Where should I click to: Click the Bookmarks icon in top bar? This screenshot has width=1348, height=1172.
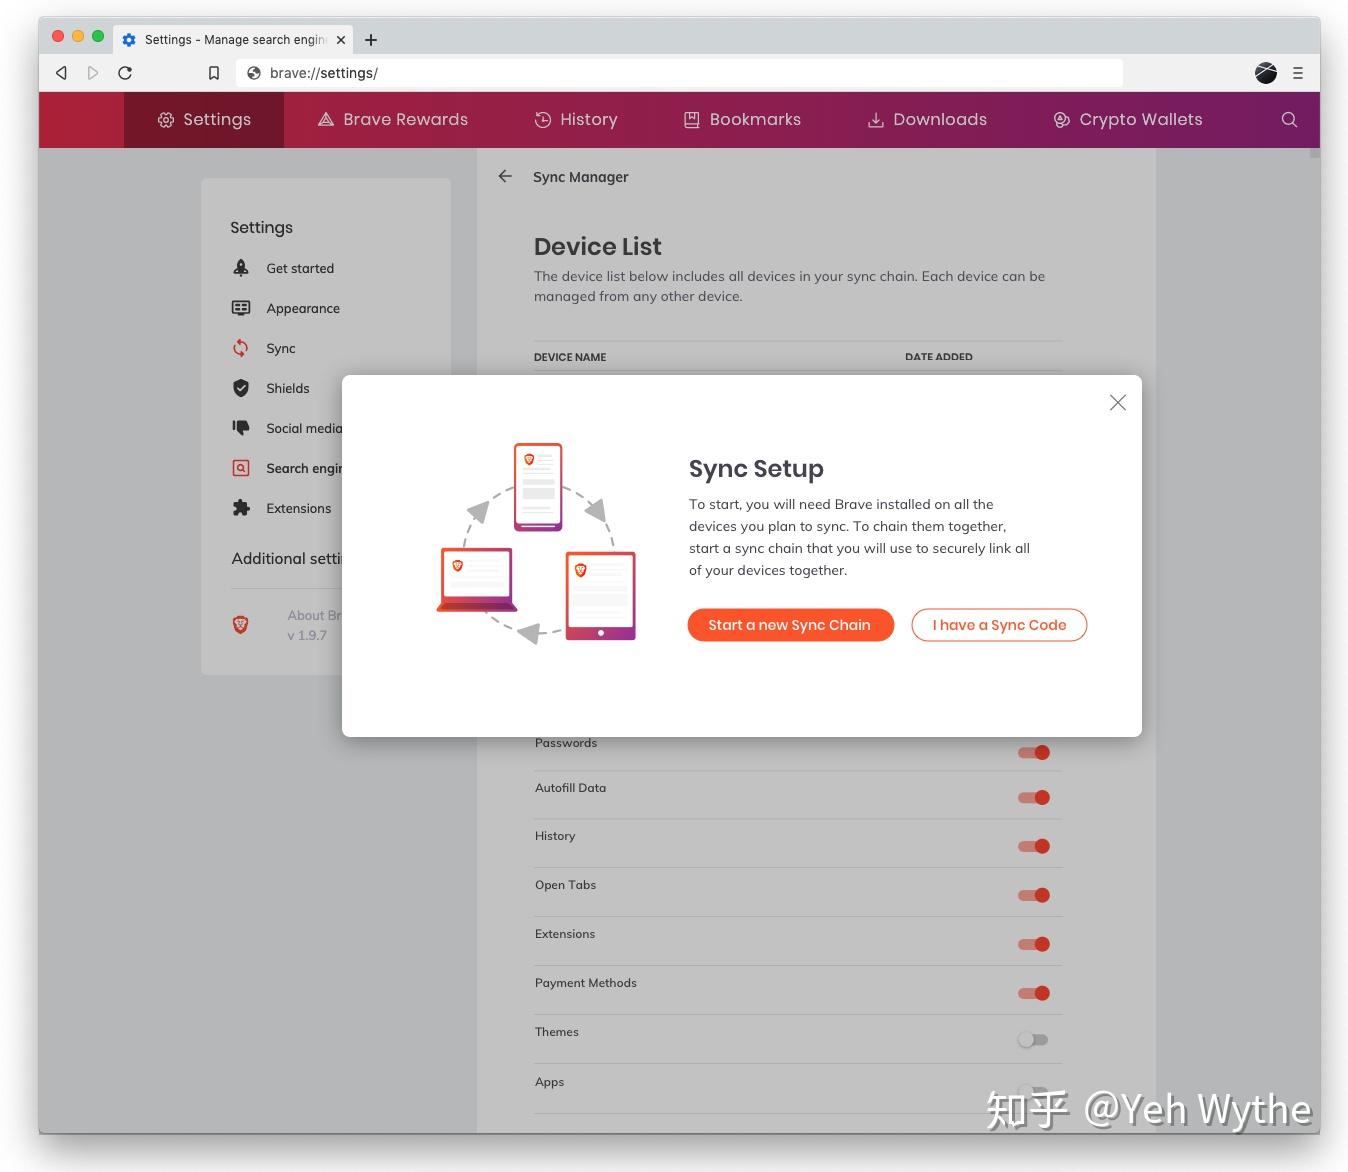click(691, 120)
